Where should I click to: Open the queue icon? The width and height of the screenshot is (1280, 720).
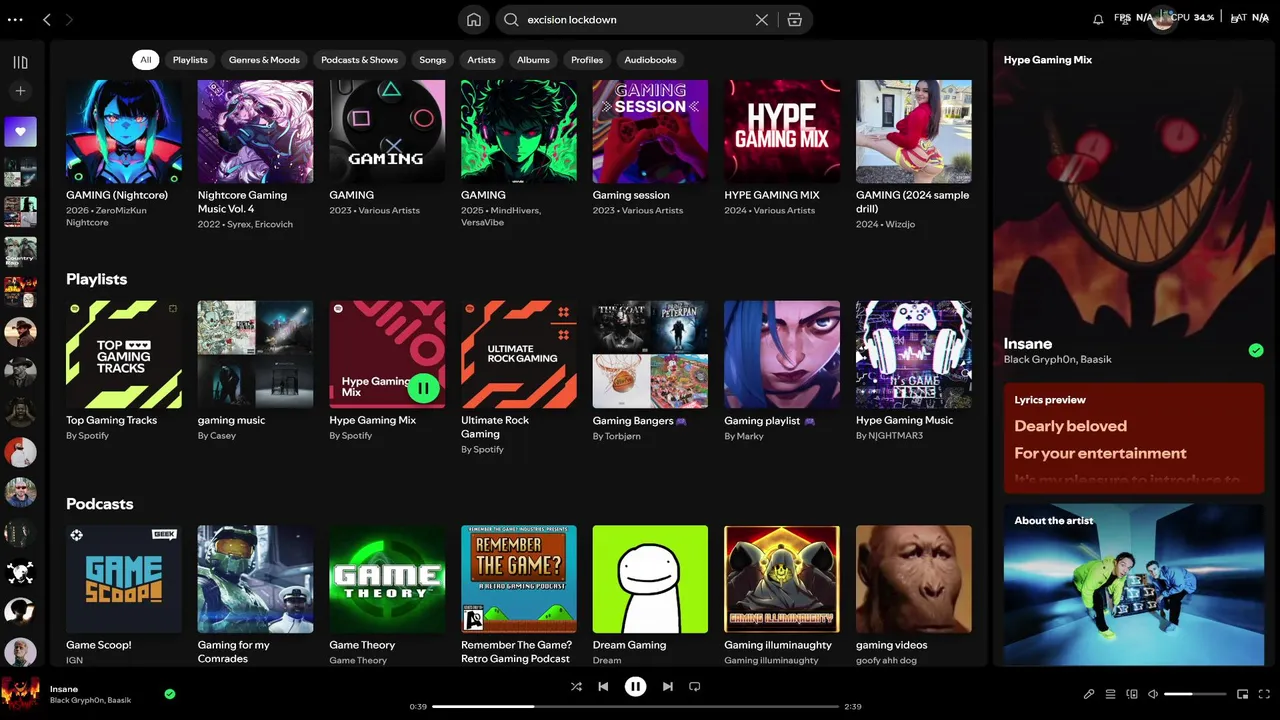click(x=1110, y=694)
